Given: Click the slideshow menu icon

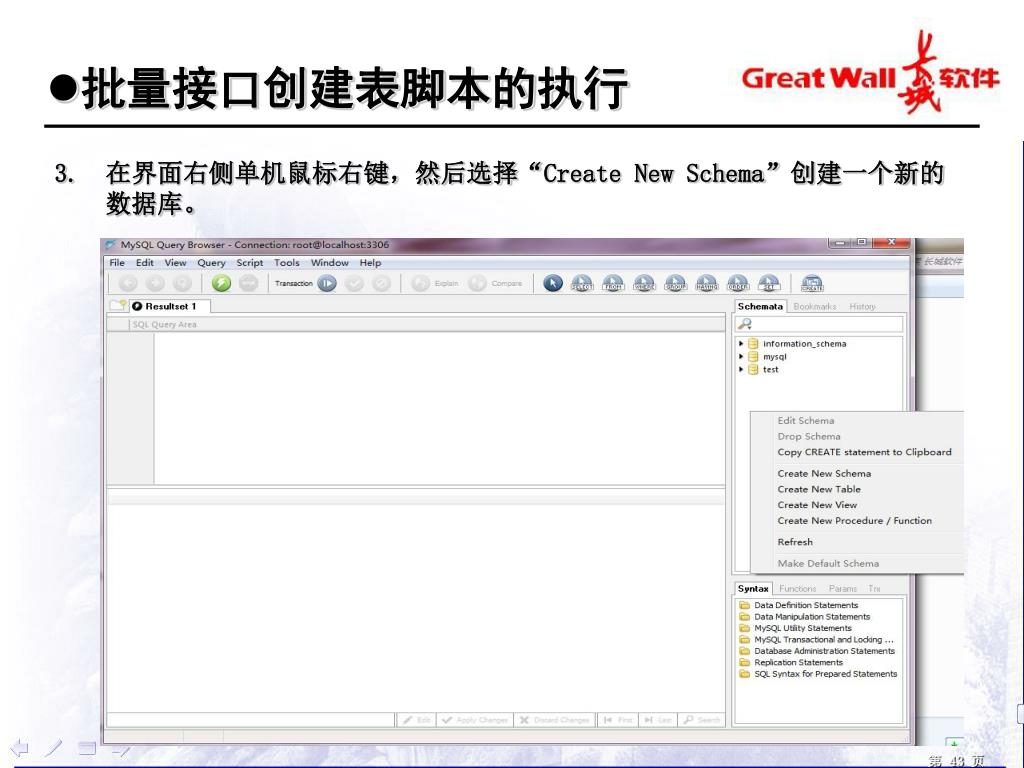Looking at the screenshot, I should coord(87,747).
